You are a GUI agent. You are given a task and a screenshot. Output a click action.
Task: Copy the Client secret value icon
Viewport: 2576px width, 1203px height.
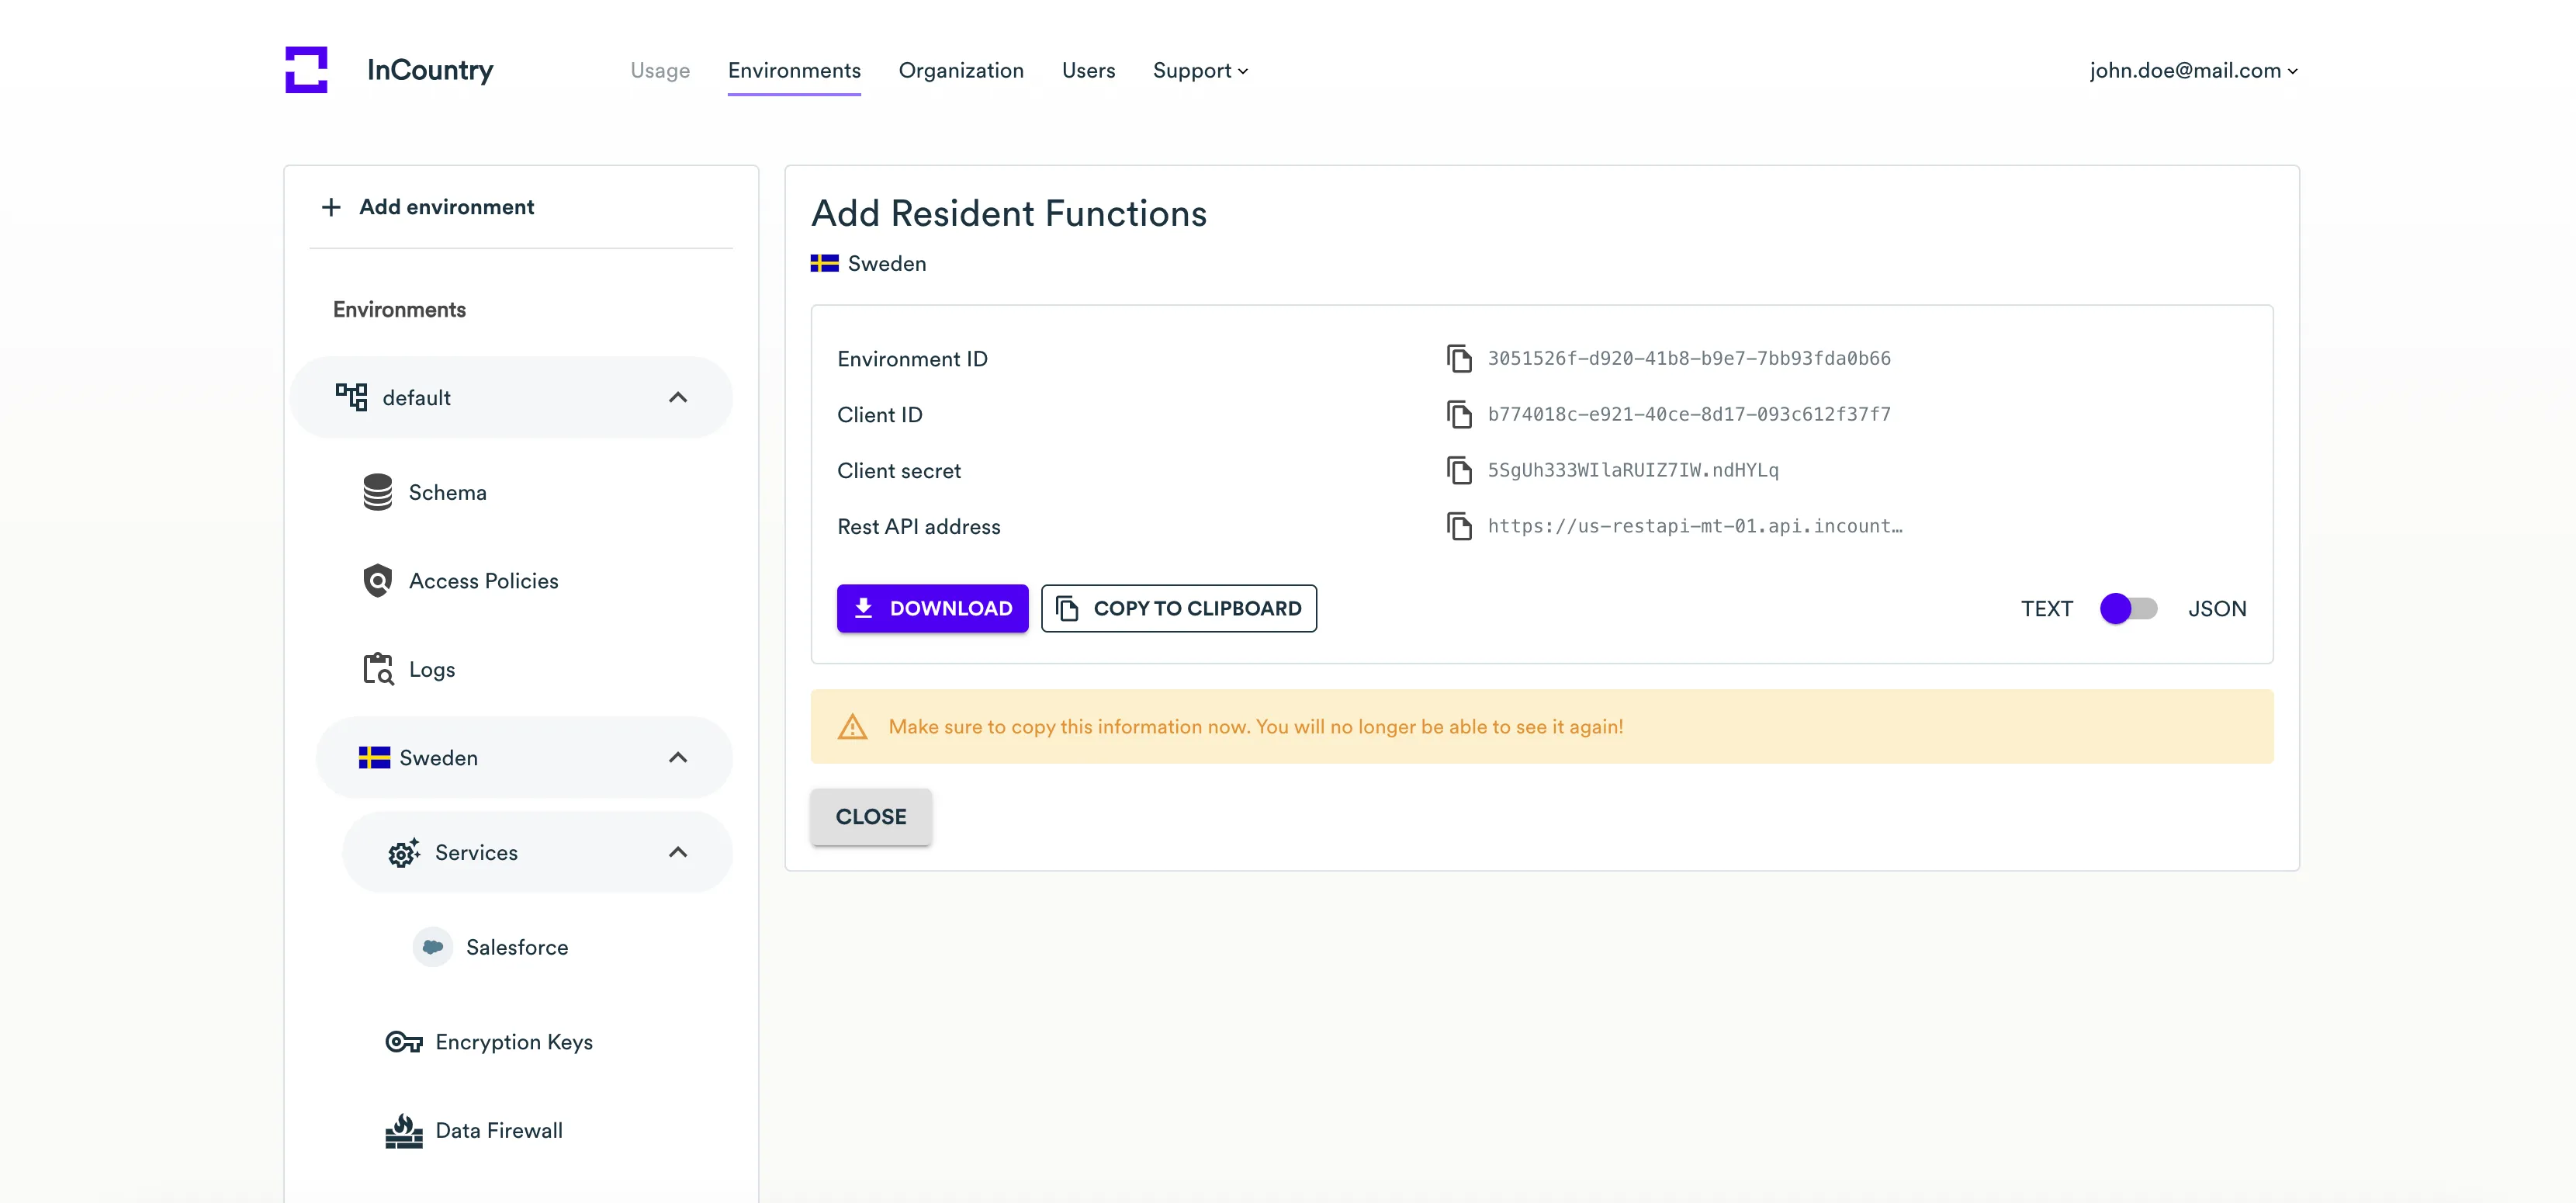pos(1459,470)
